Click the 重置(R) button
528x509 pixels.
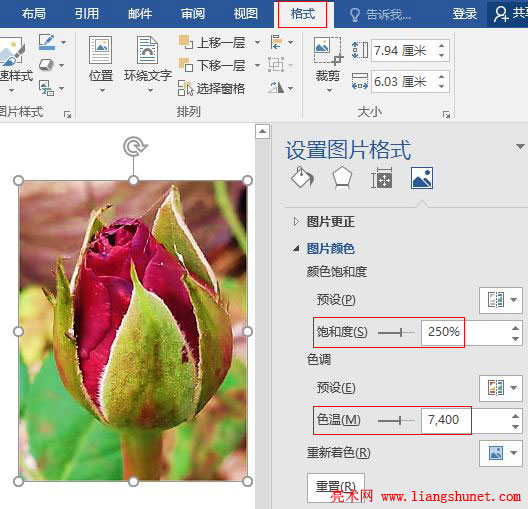click(x=336, y=487)
